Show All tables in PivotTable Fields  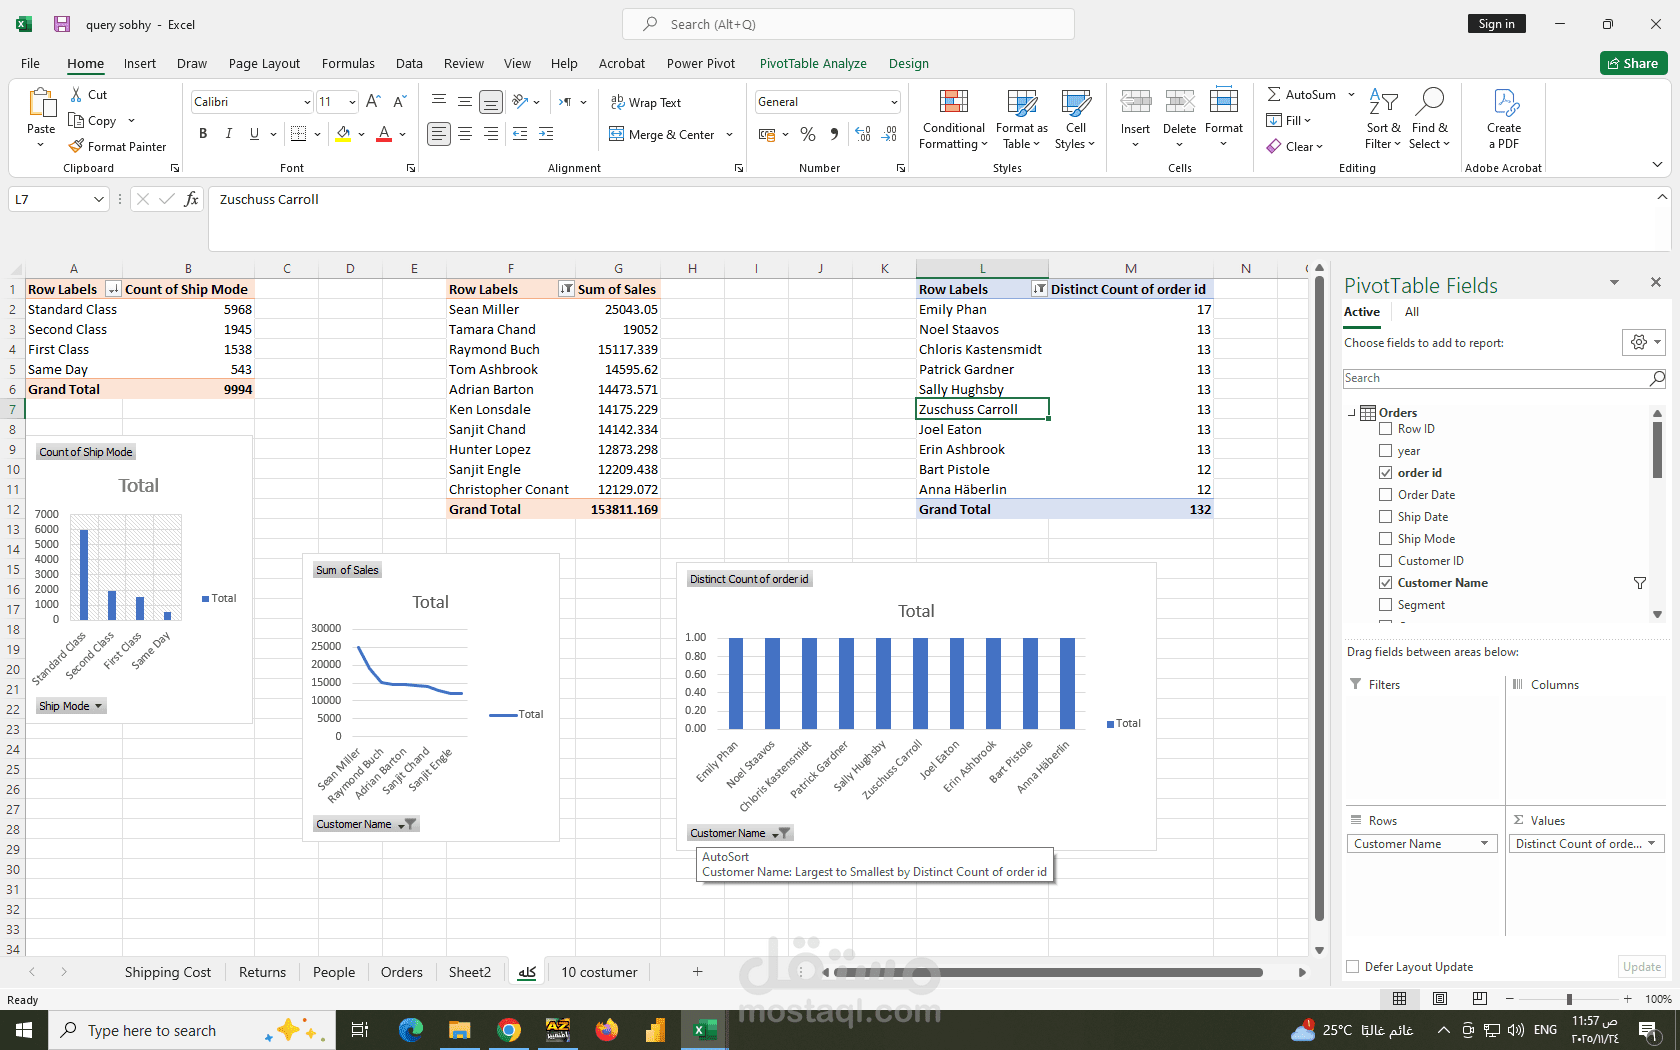pos(1411,312)
